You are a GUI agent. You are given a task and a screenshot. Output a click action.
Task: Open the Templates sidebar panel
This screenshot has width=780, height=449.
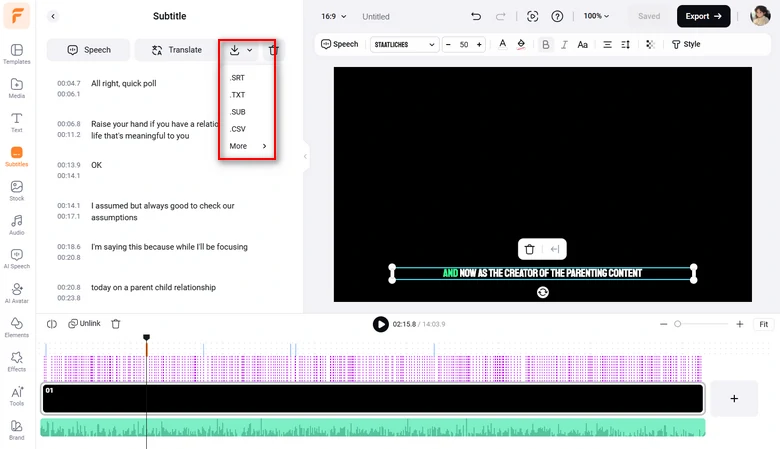(17, 54)
